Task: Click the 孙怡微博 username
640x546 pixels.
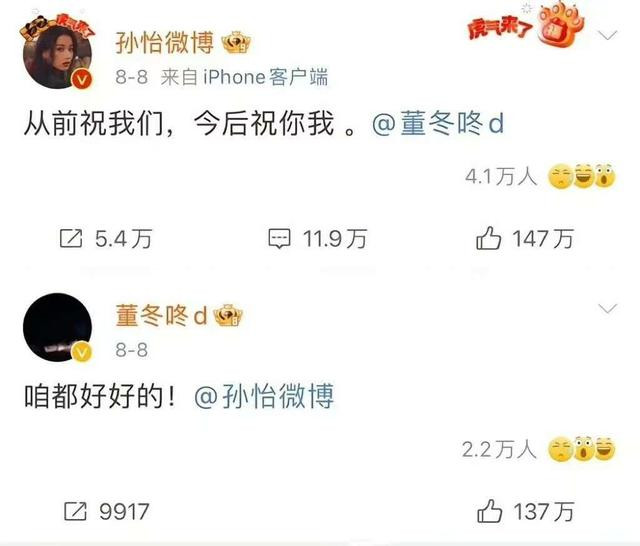Action: coord(164,43)
